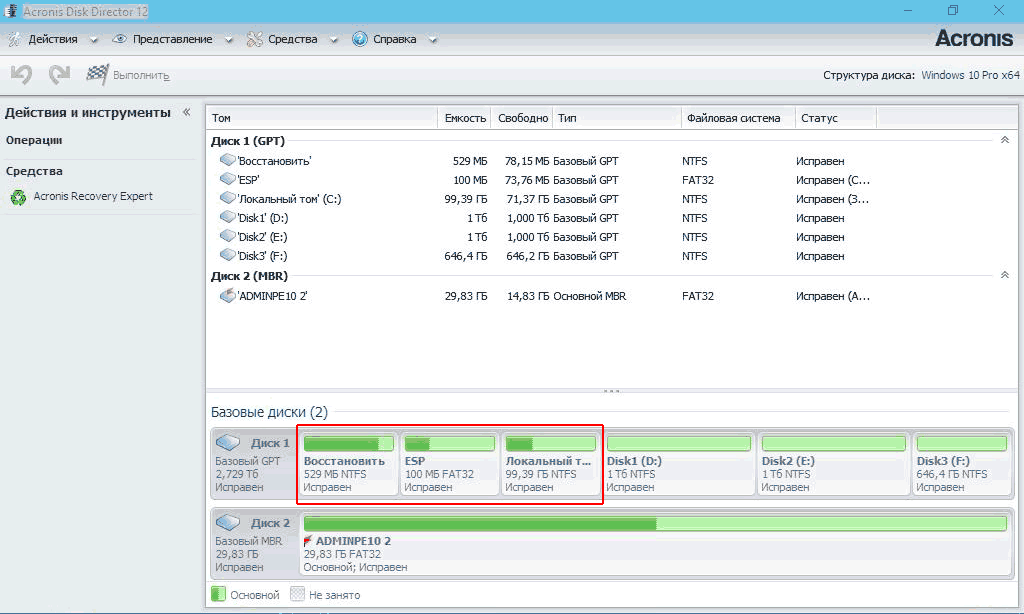Click volume icon of 'ESP' row
Viewport: 1024px width, 614px height.
click(x=227, y=179)
